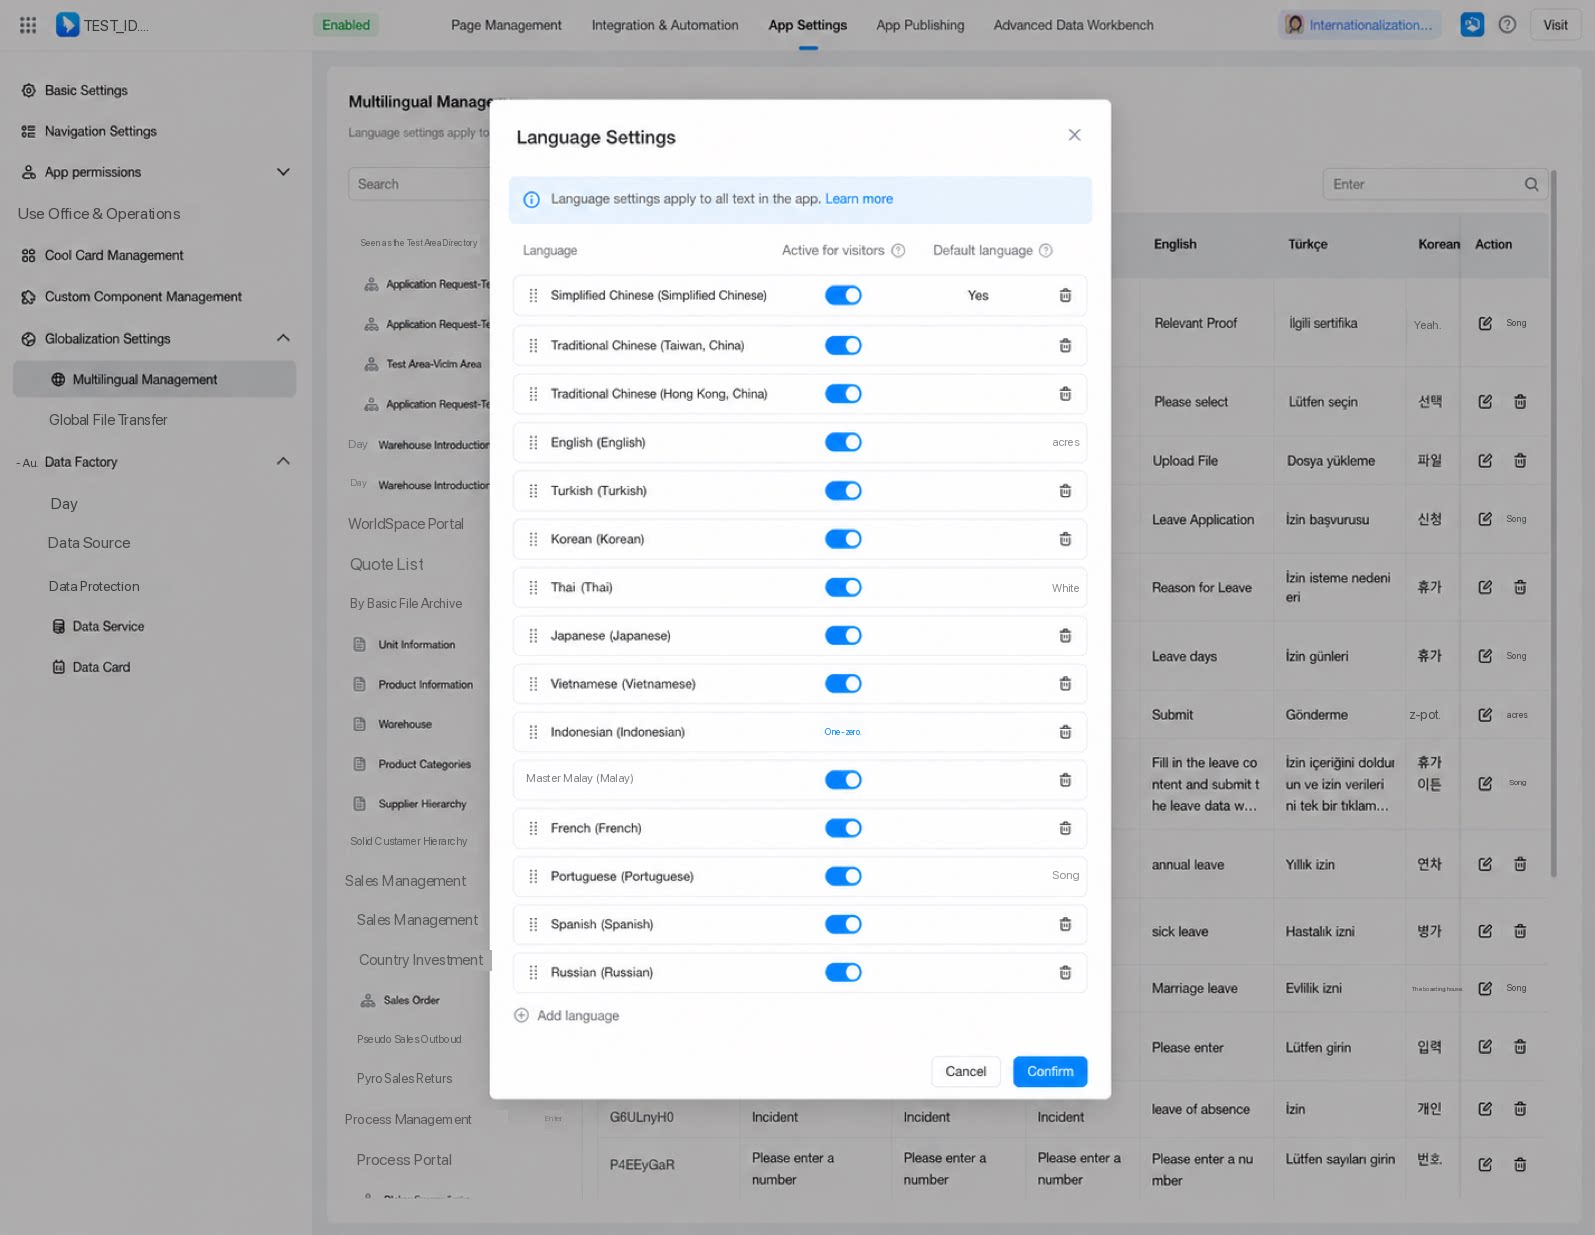Click the help icon next to Default language
Image resolution: width=1595 pixels, height=1235 pixels.
click(1046, 251)
